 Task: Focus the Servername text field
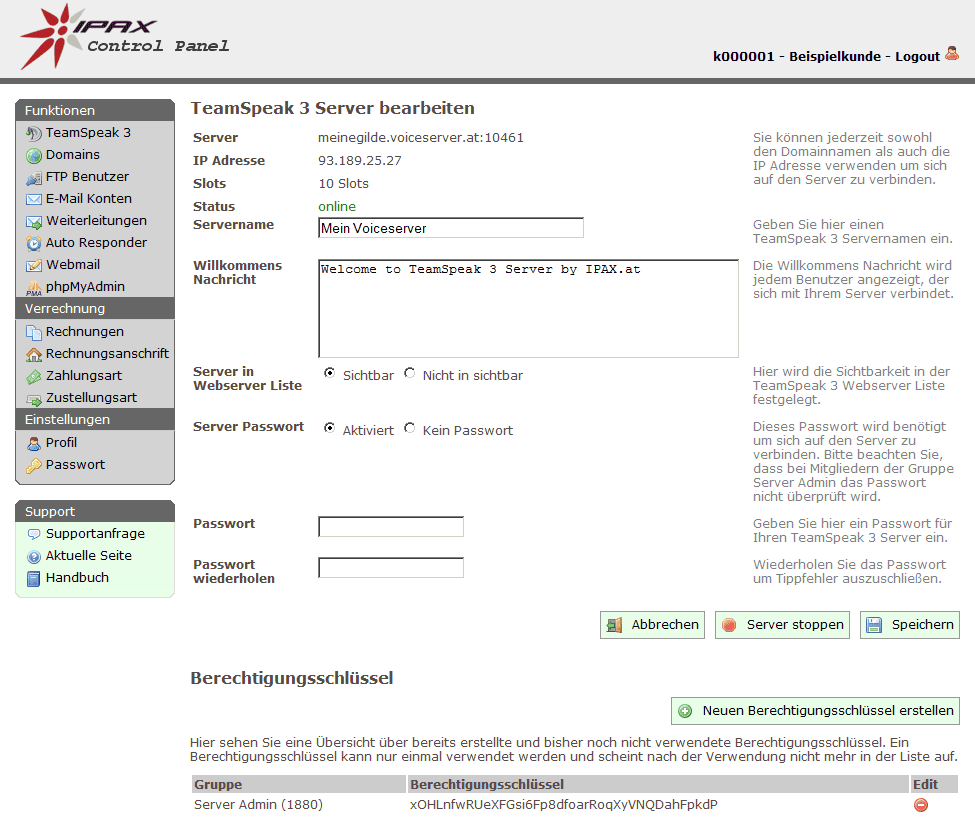click(450, 228)
